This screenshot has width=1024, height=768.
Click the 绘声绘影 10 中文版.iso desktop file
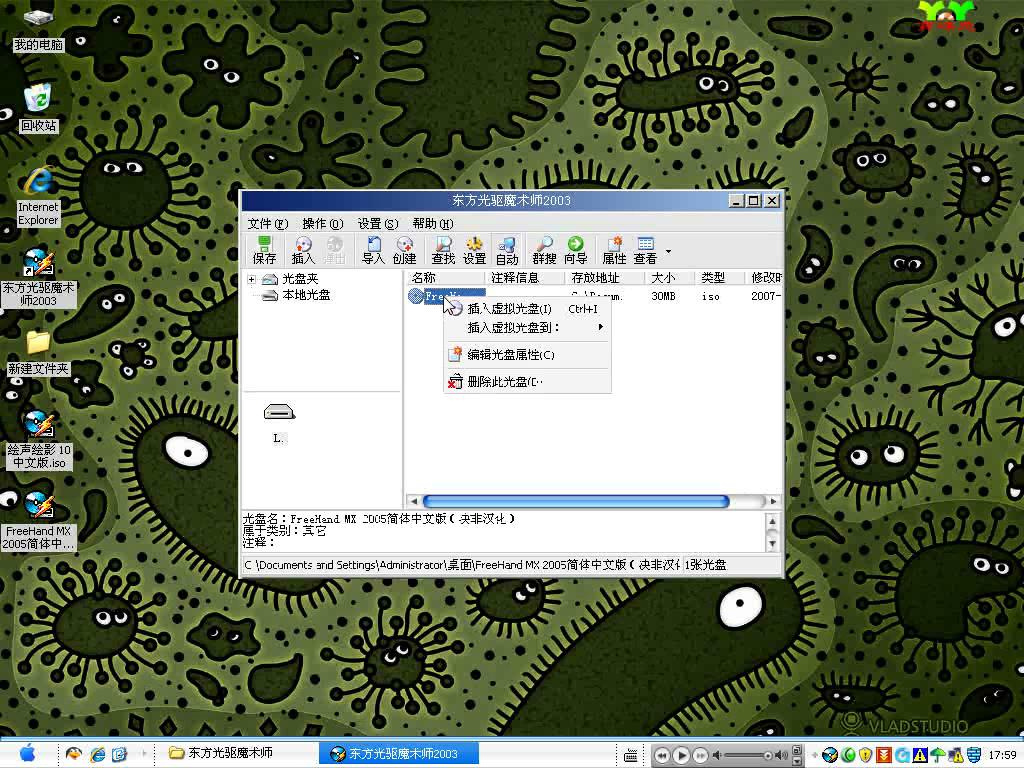39,440
